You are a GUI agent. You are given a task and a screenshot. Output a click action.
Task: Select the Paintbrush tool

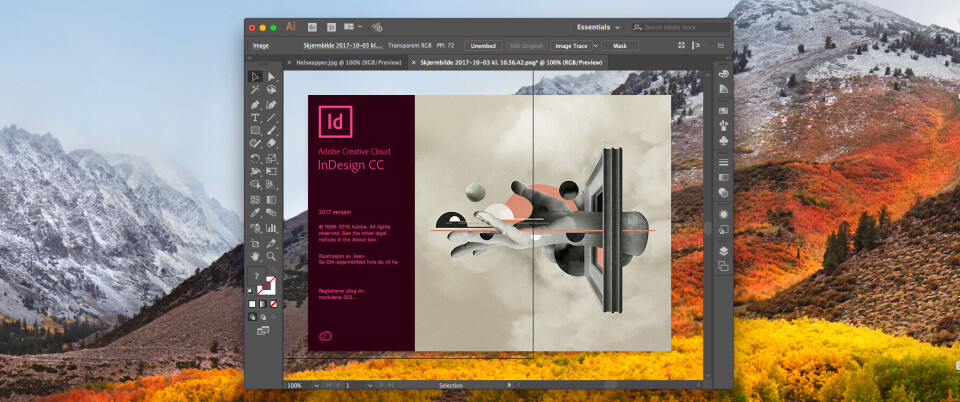click(271, 130)
